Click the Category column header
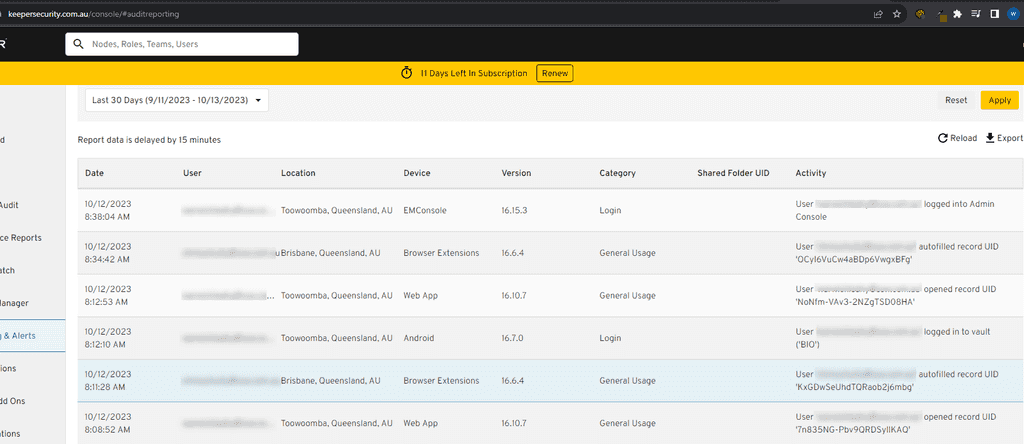Viewport: 1024px width, 444px height. click(x=617, y=173)
